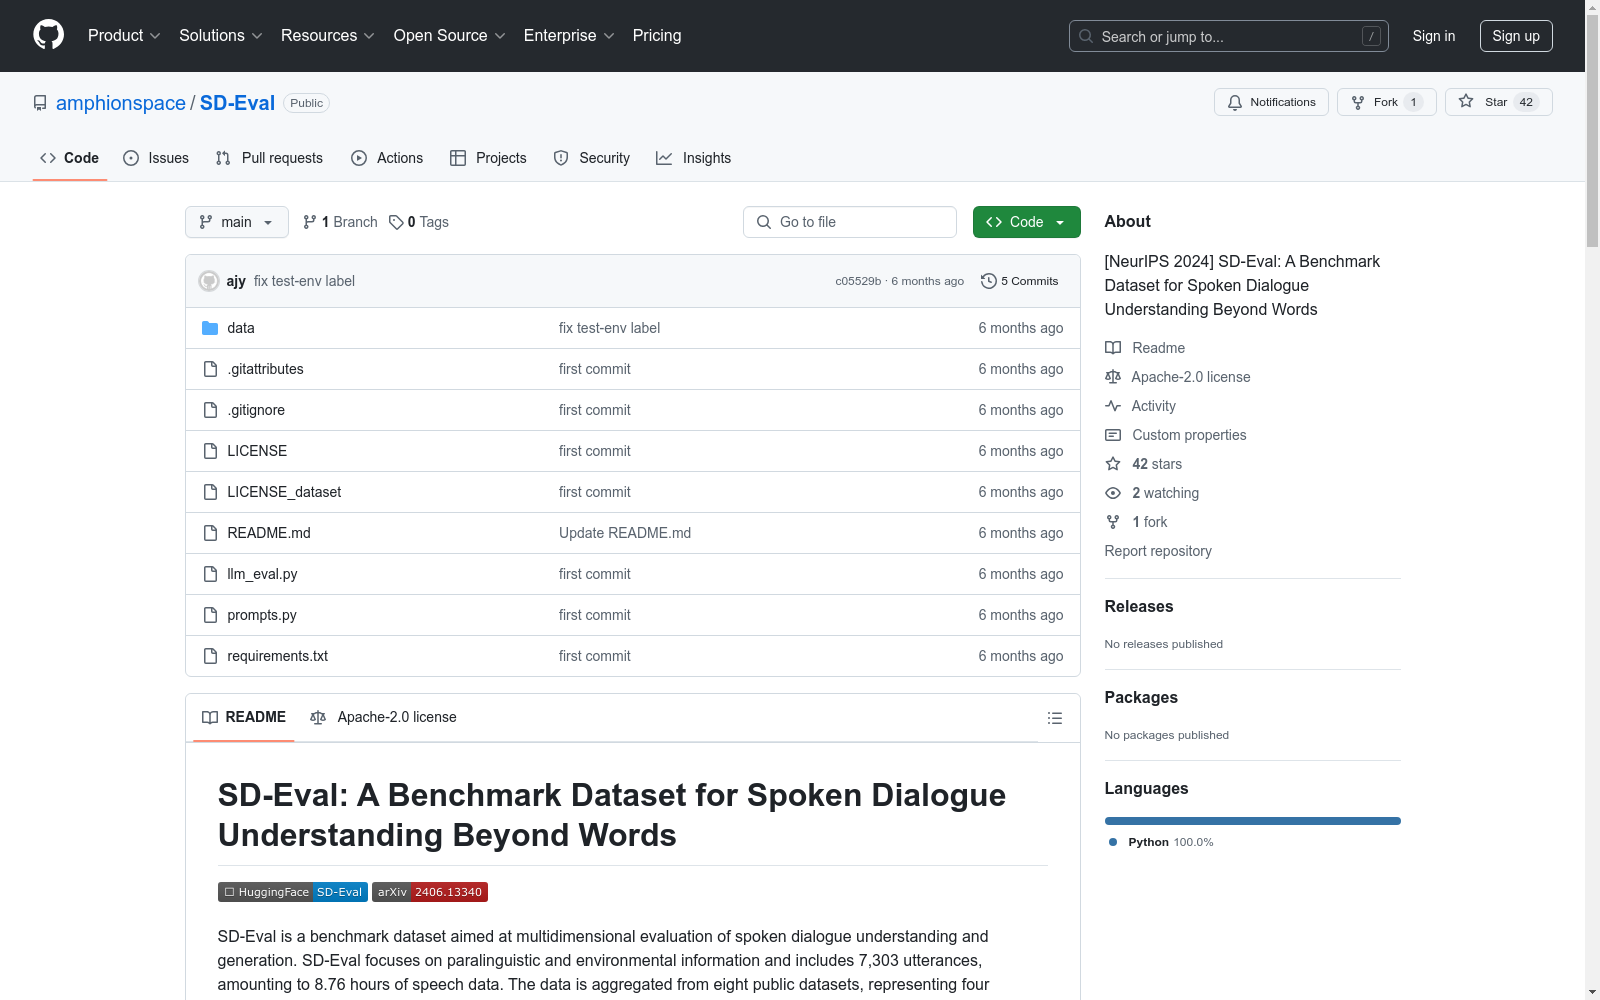
Task: Click the eye icon beside watching
Action: (x=1113, y=493)
